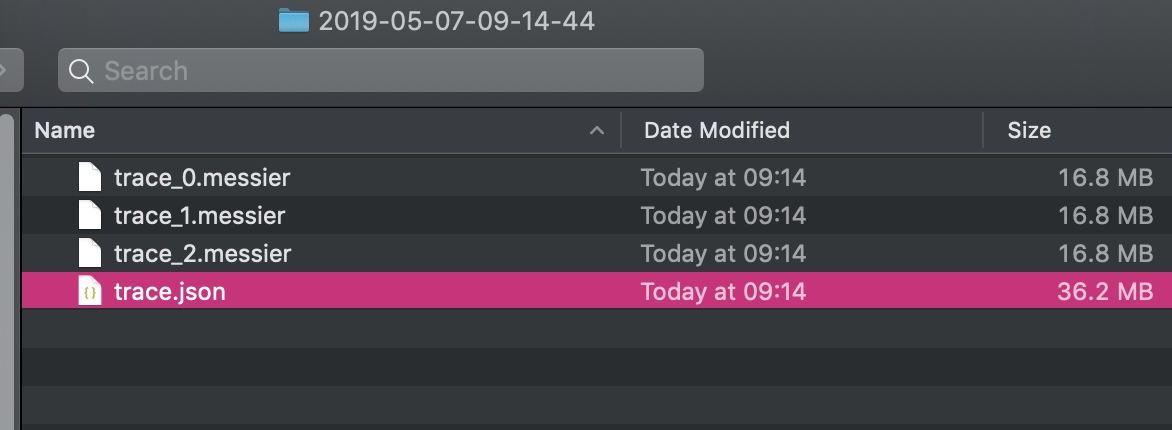
Task: Click the trace_0.messier file icon
Action: point(90,178)
